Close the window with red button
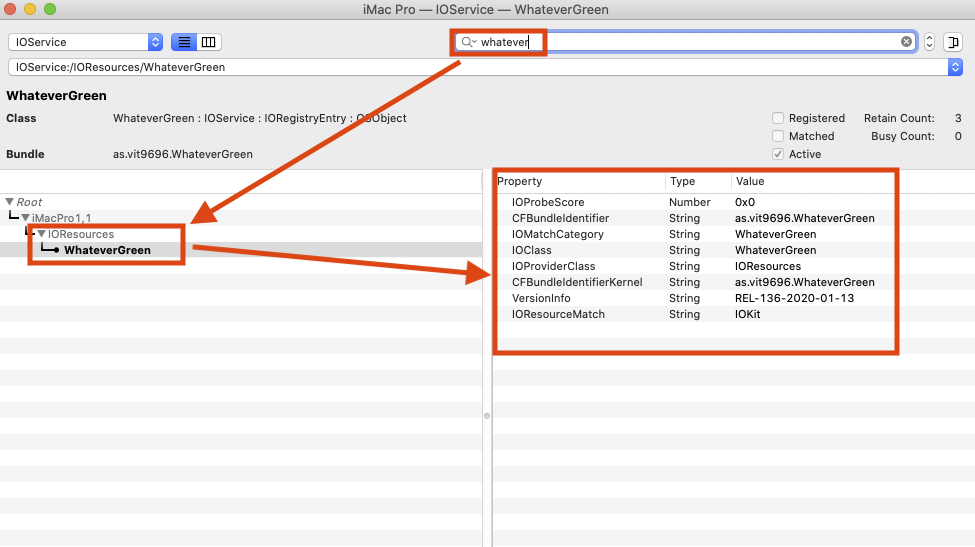The height and width of the screenshot is (547, 975). pos(10,9)
